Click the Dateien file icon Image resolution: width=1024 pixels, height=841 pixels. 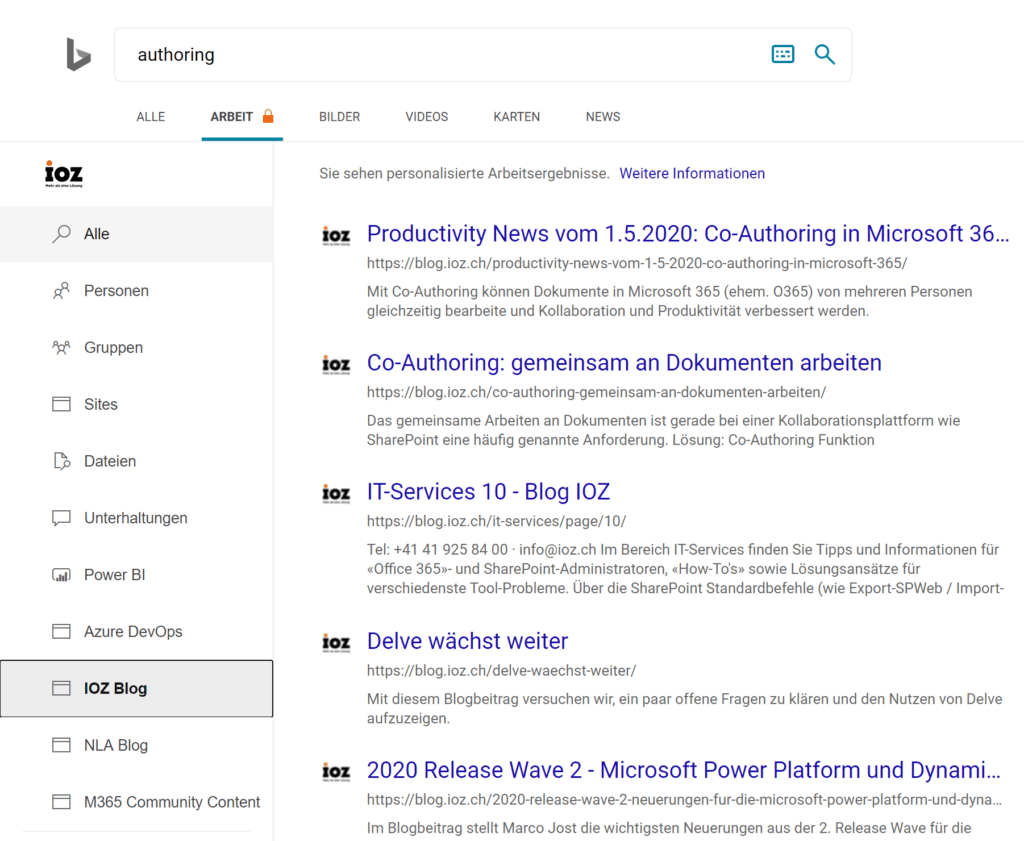tap(61, 461)
